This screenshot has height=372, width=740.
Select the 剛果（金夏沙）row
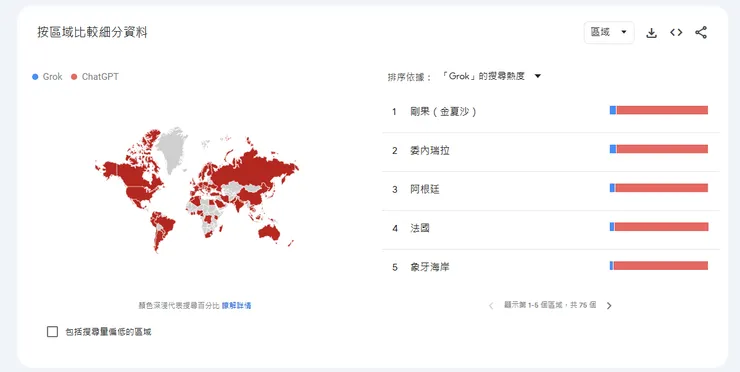(x=551, y=112)
